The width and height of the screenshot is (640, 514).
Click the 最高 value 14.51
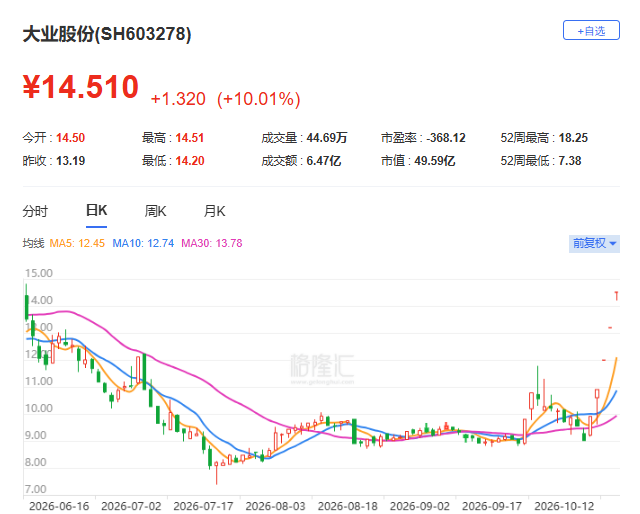click(189, 138)
